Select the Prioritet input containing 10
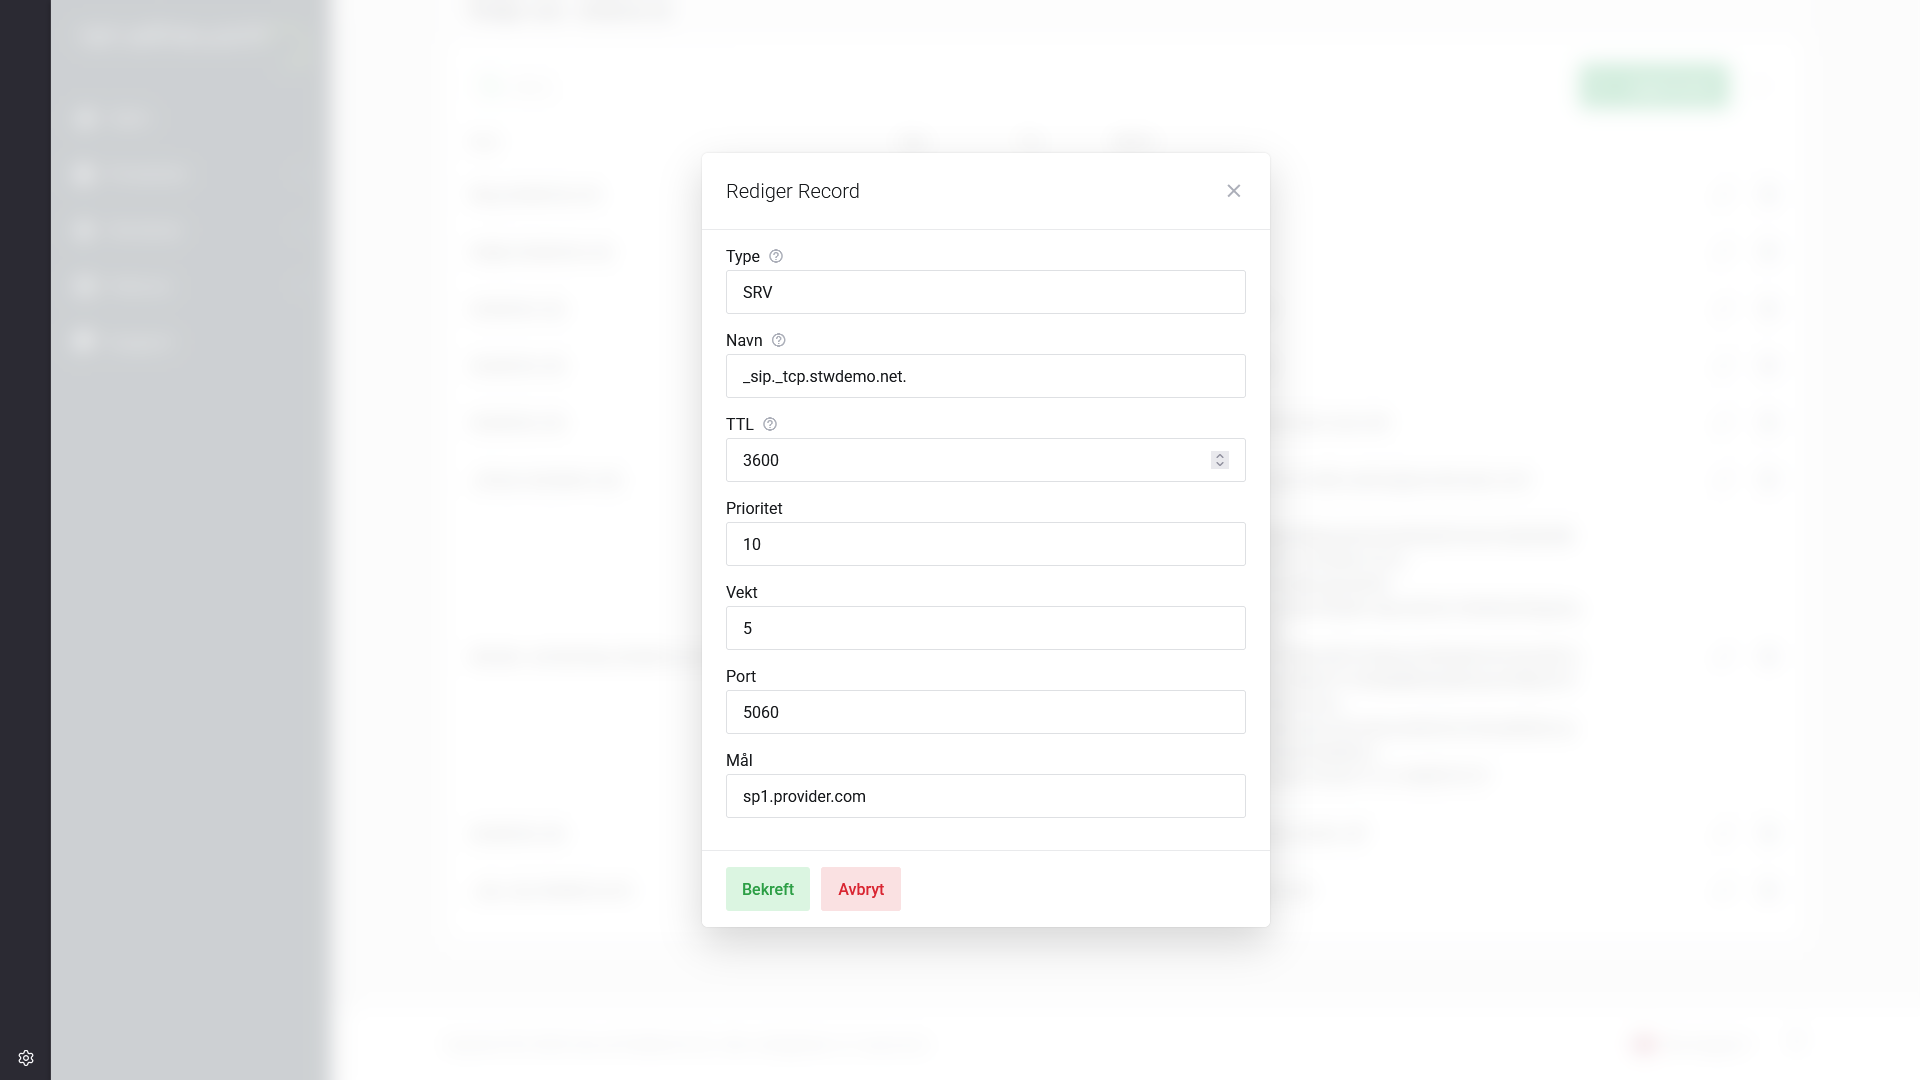 pyautogui.click(x=985, y=544)
